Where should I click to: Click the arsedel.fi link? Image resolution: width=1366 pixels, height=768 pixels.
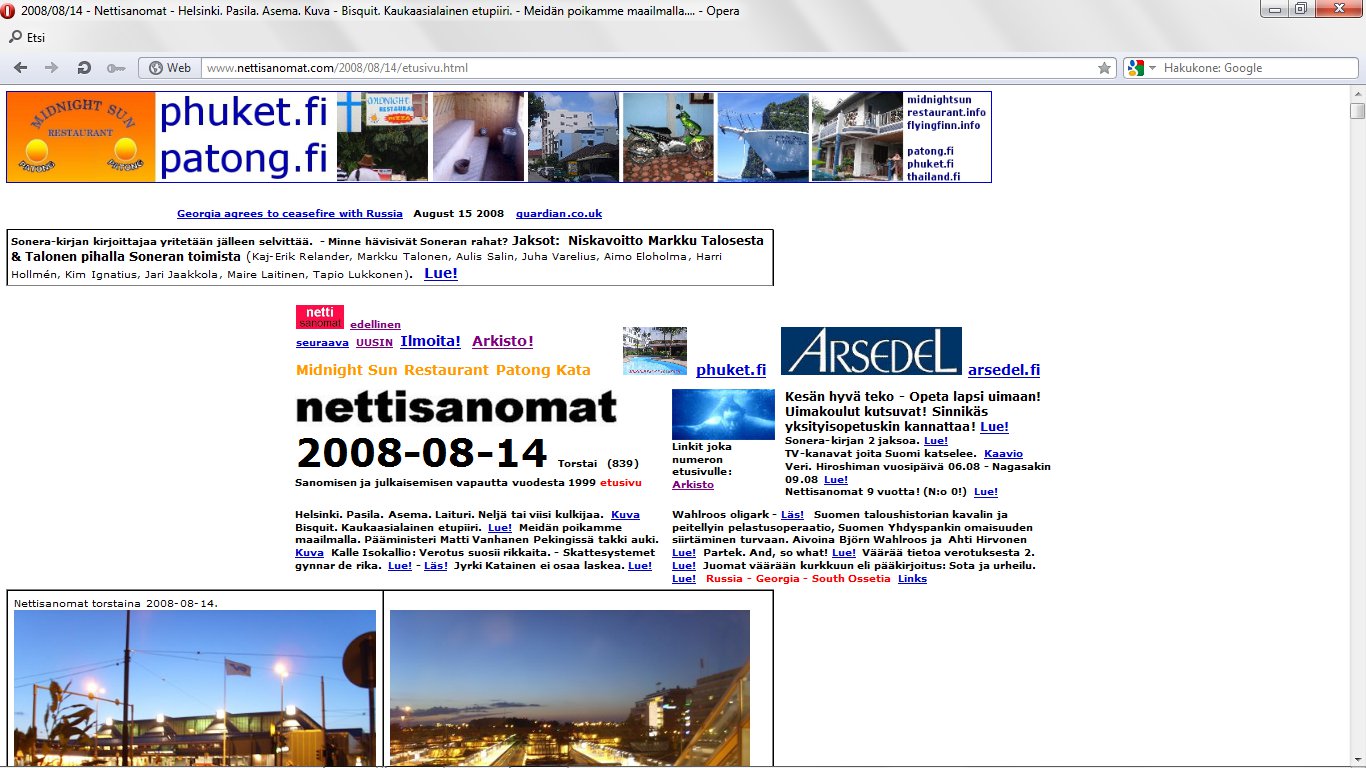pos(1003,370)
